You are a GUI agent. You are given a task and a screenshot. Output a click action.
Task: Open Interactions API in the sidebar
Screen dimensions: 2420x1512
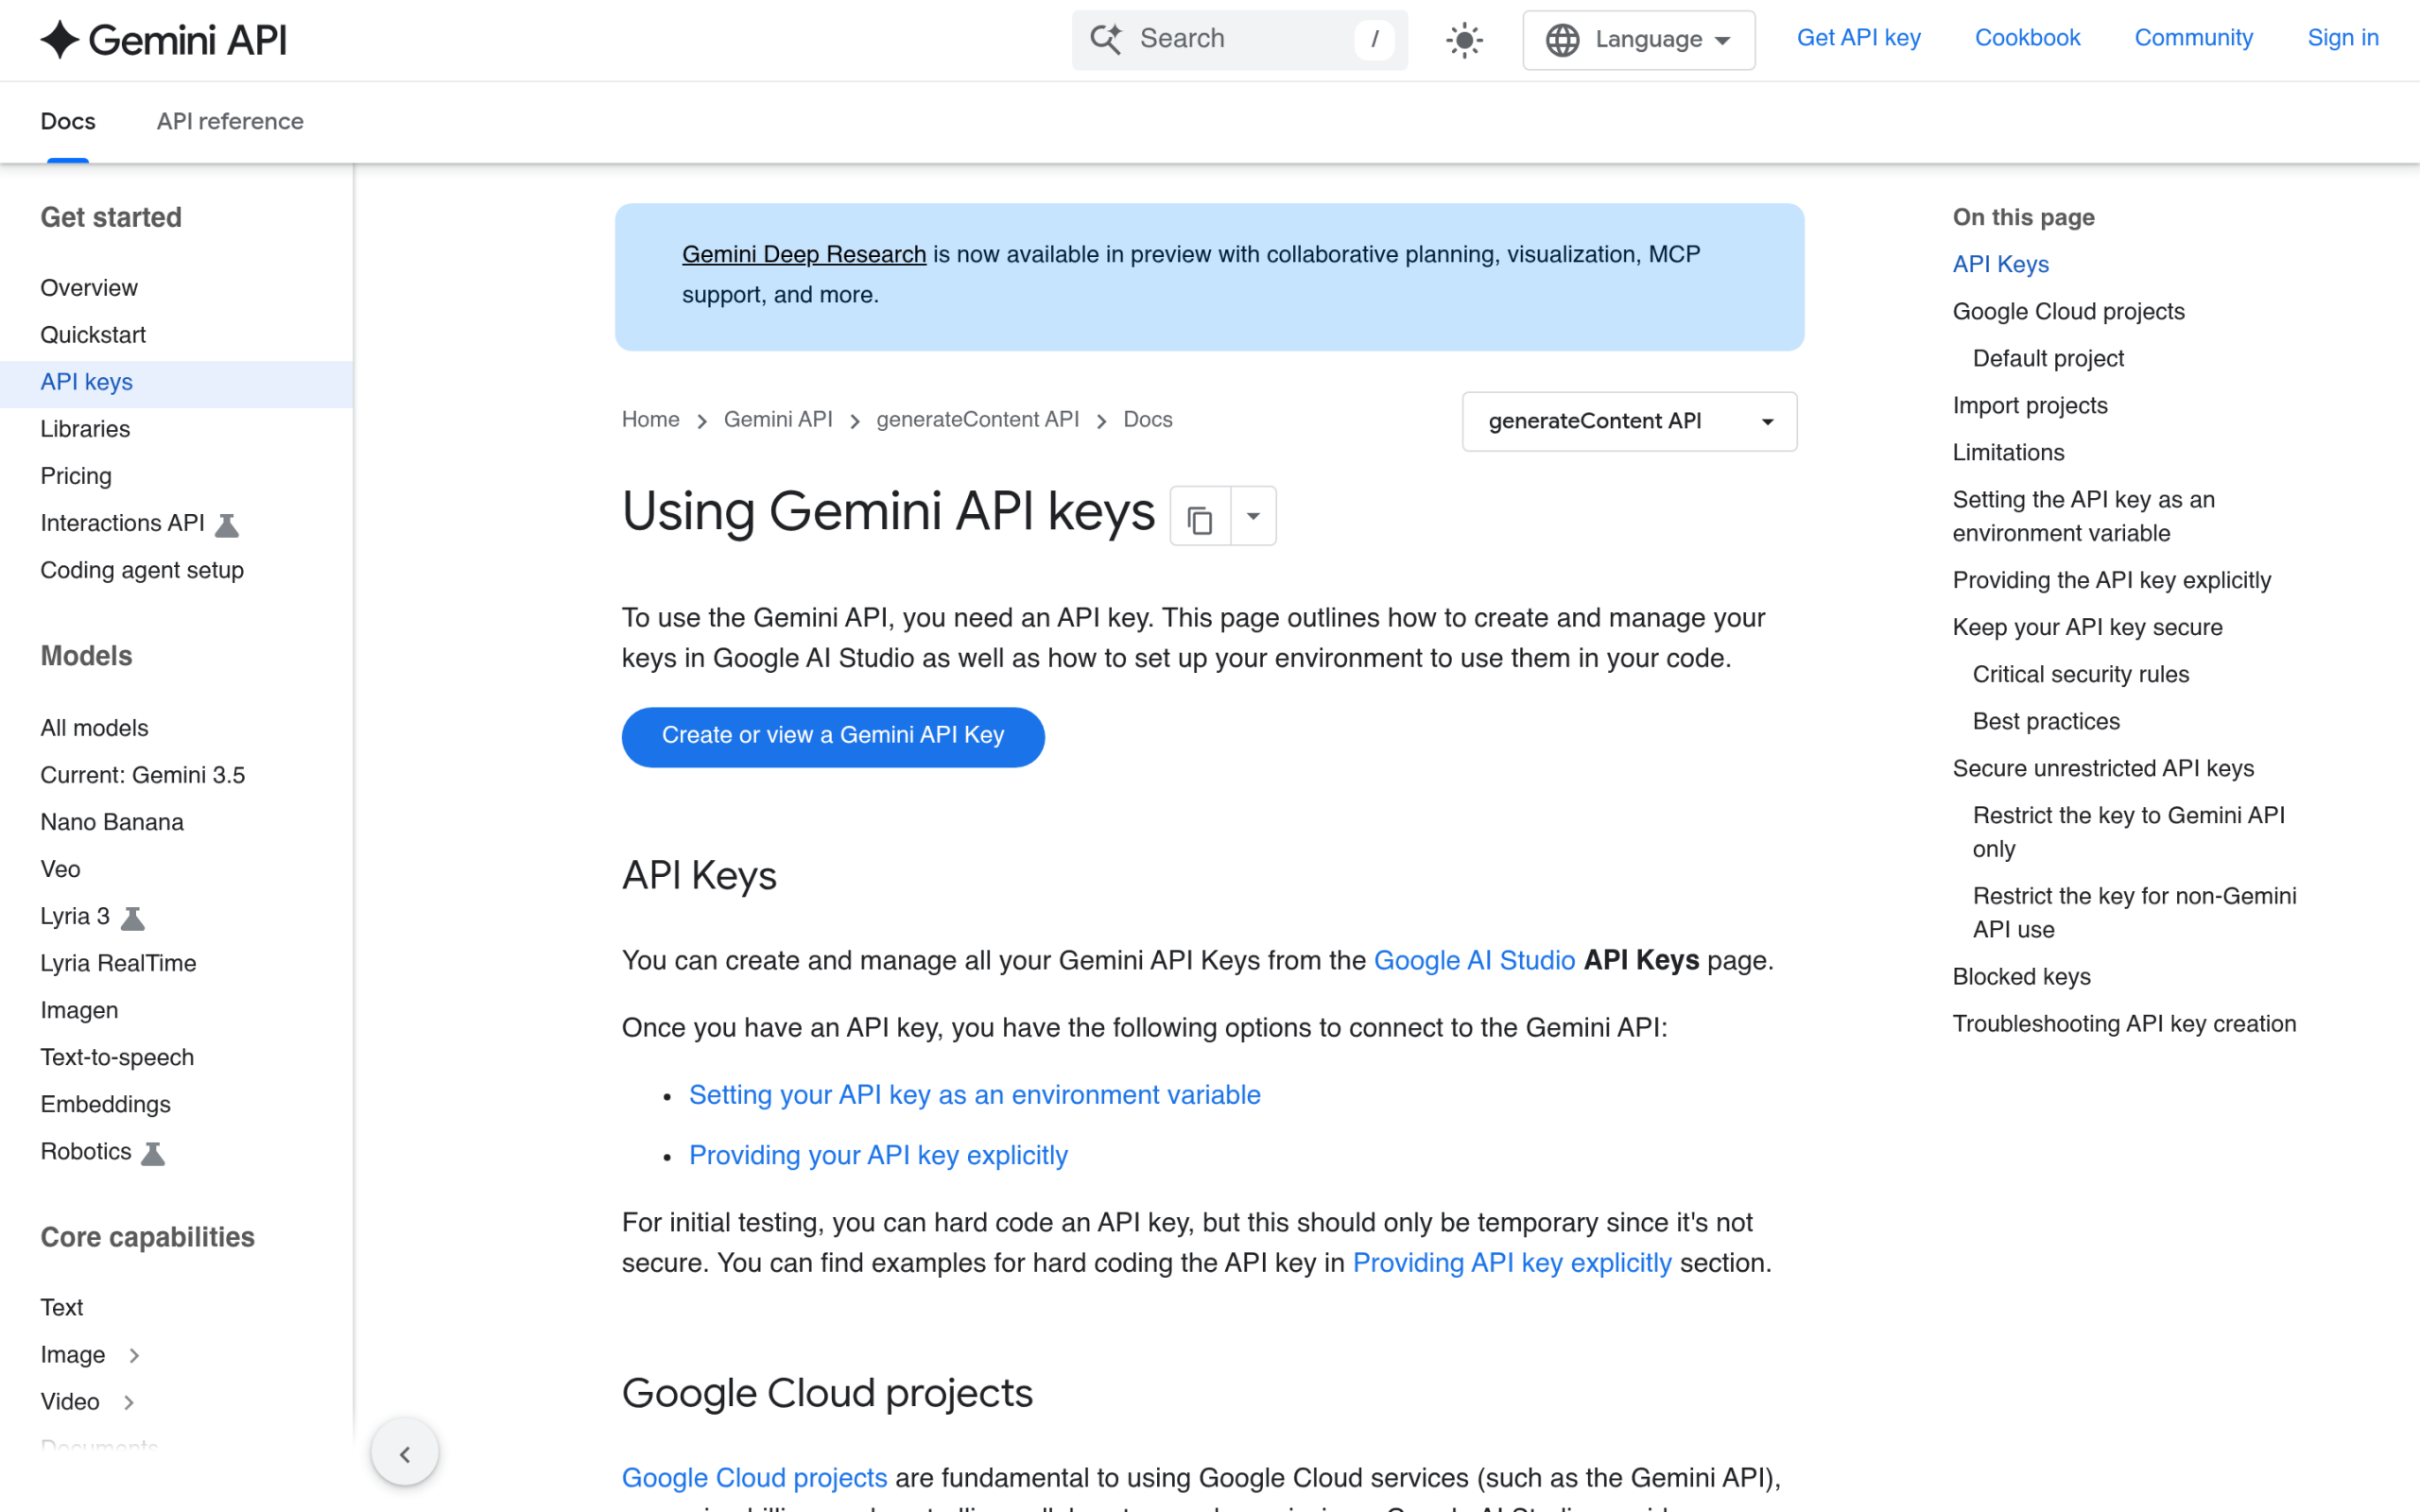click(x=122, y=523)
